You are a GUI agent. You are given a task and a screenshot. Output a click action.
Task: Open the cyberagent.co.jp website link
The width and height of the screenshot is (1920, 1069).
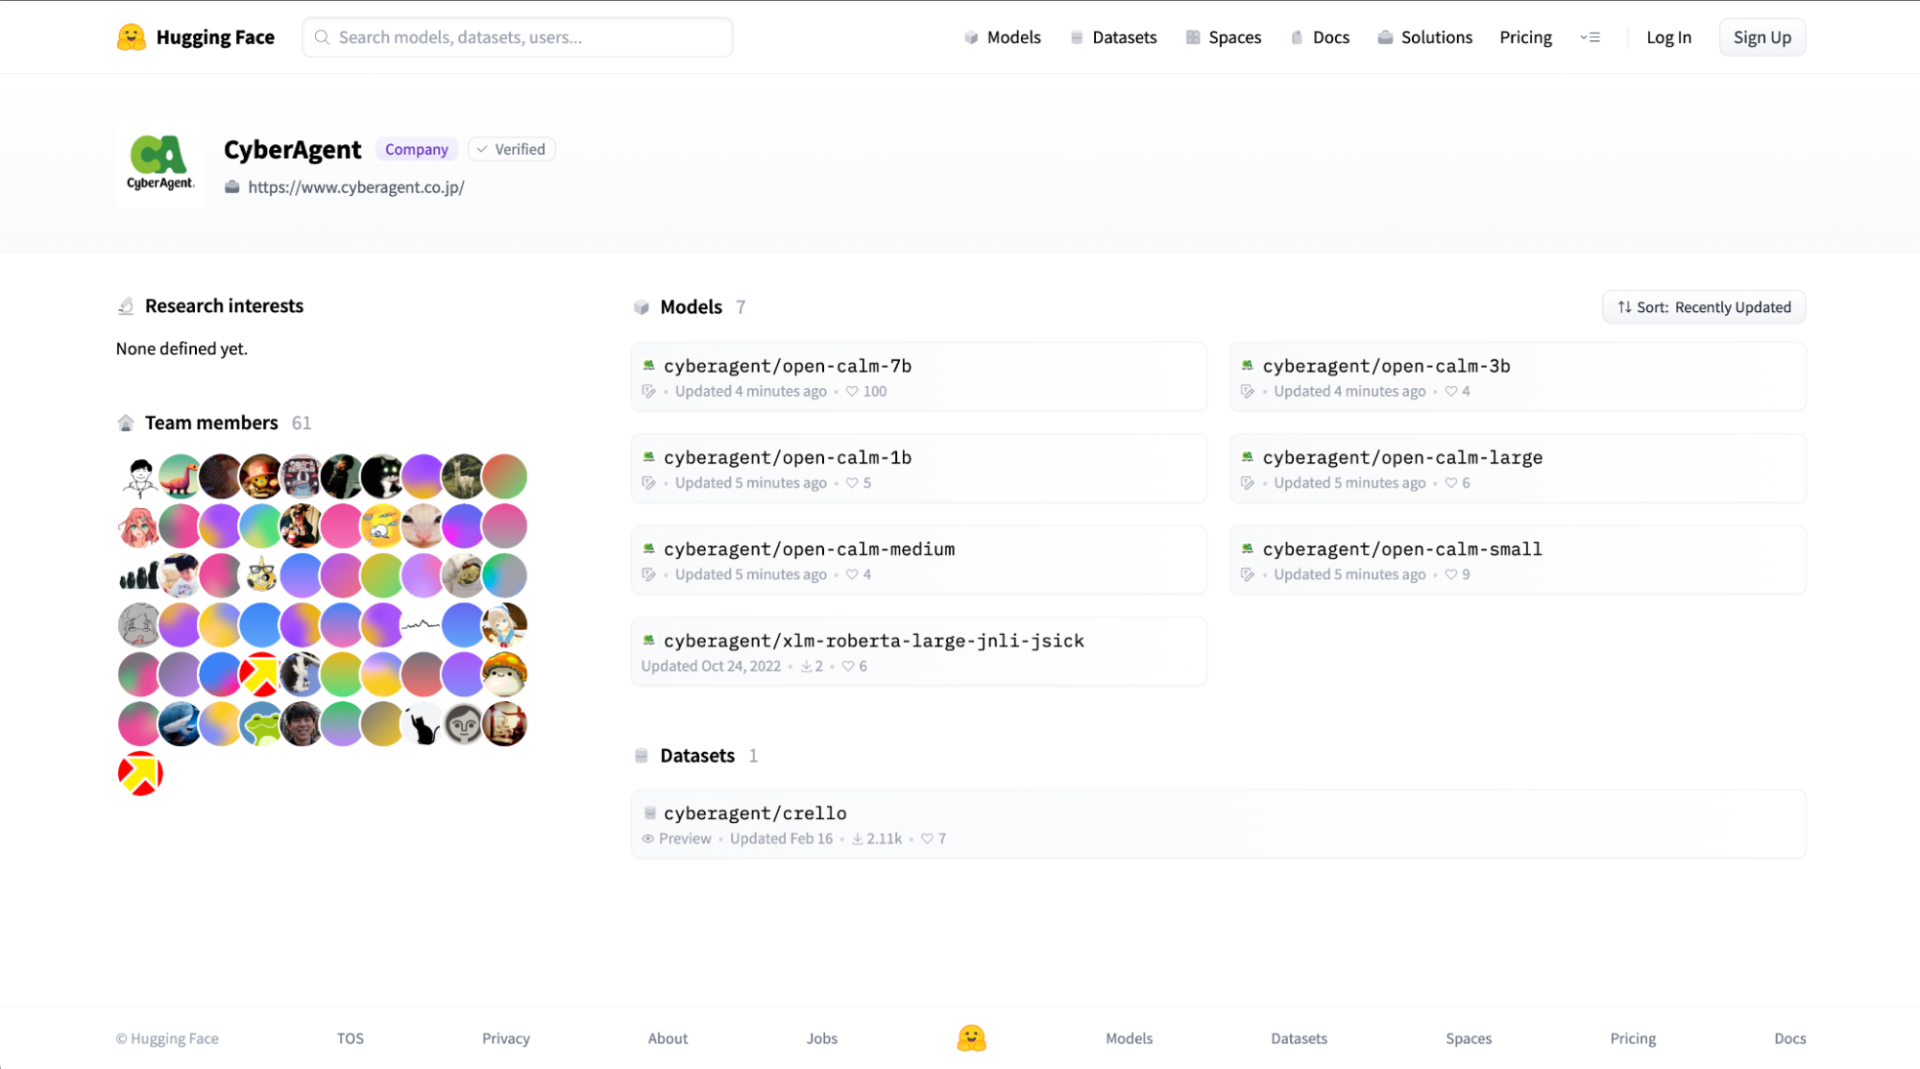(355, 187)
